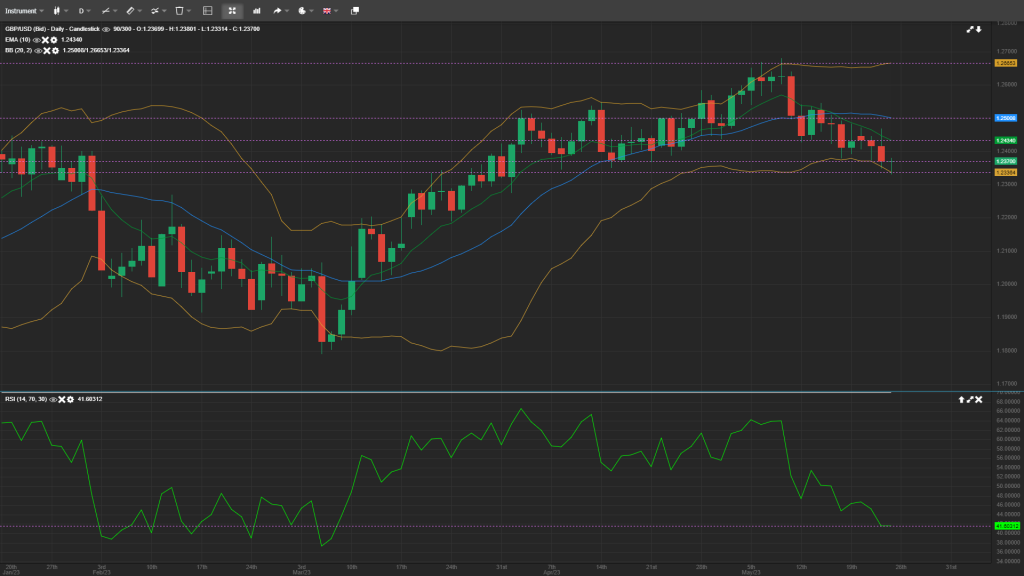Remove the EMA (10) indicator
Viewport: 1024px width, 576px height.
(45, 40)
